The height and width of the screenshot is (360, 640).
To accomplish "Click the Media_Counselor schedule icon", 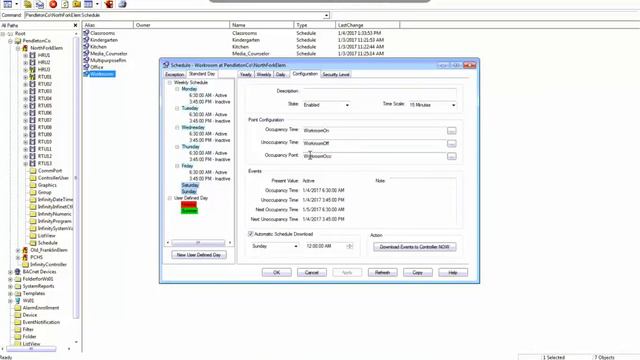I will 86,53.
